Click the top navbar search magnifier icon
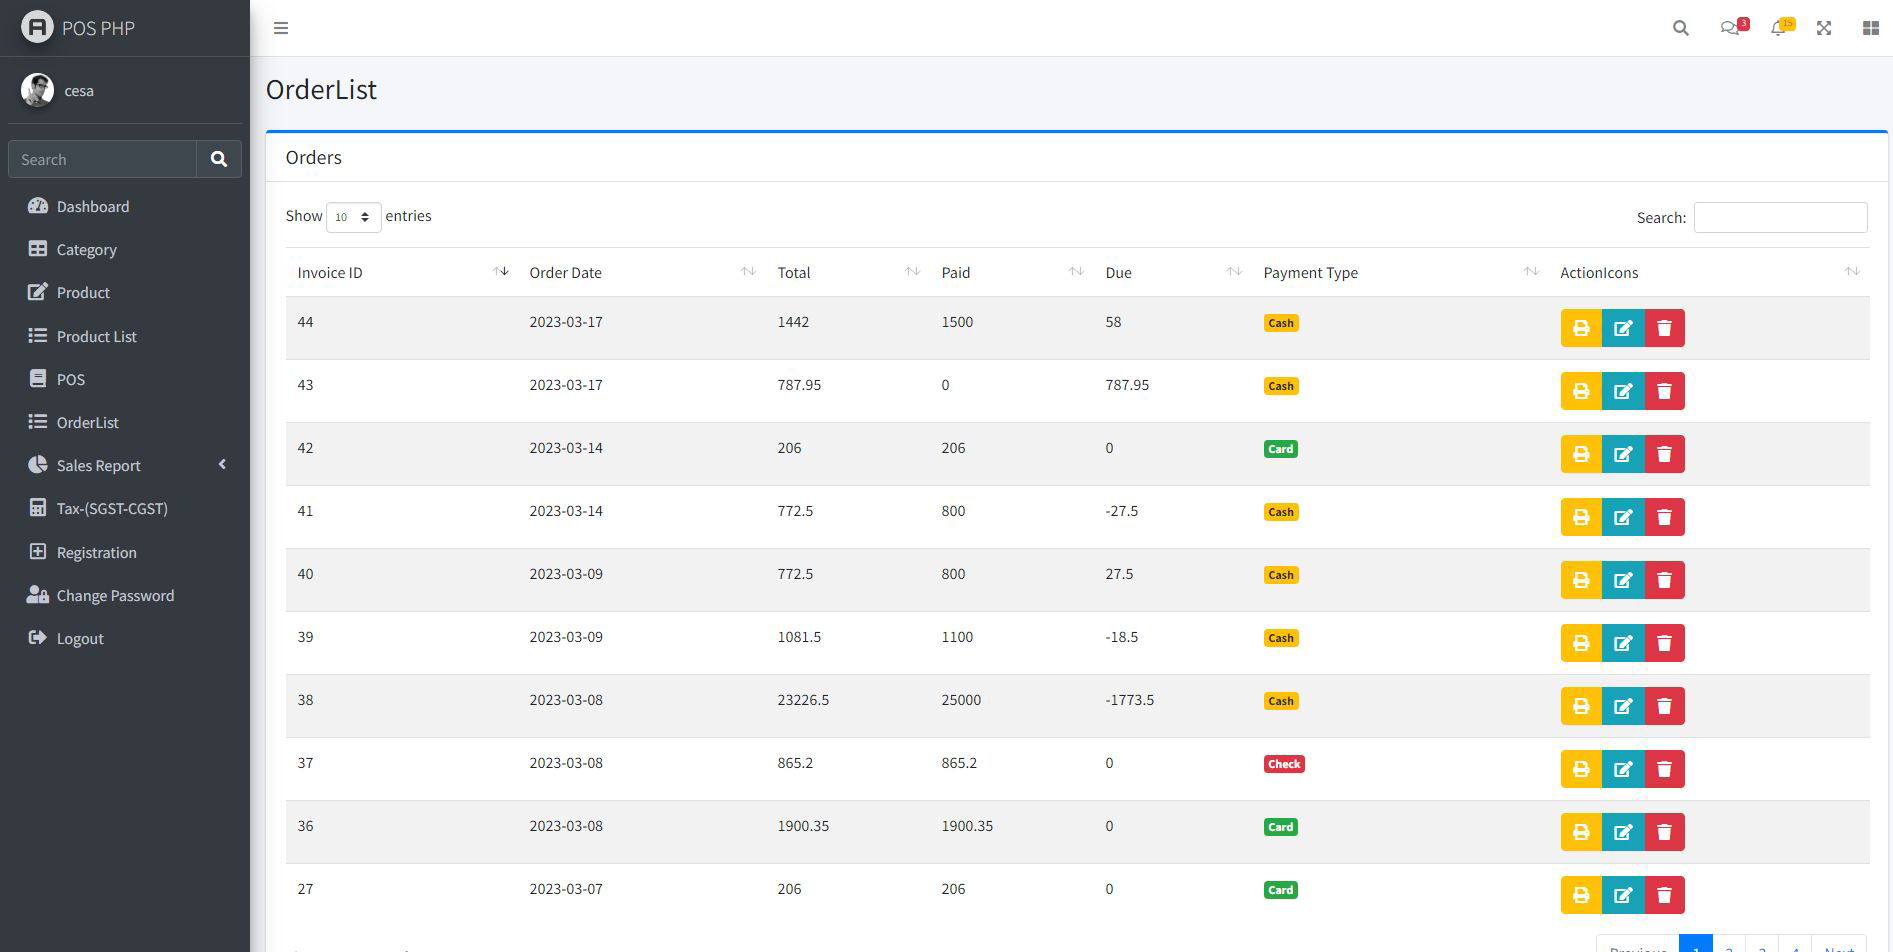The width and height of the screenshot is (1893, 952). tap(1681, 28)
